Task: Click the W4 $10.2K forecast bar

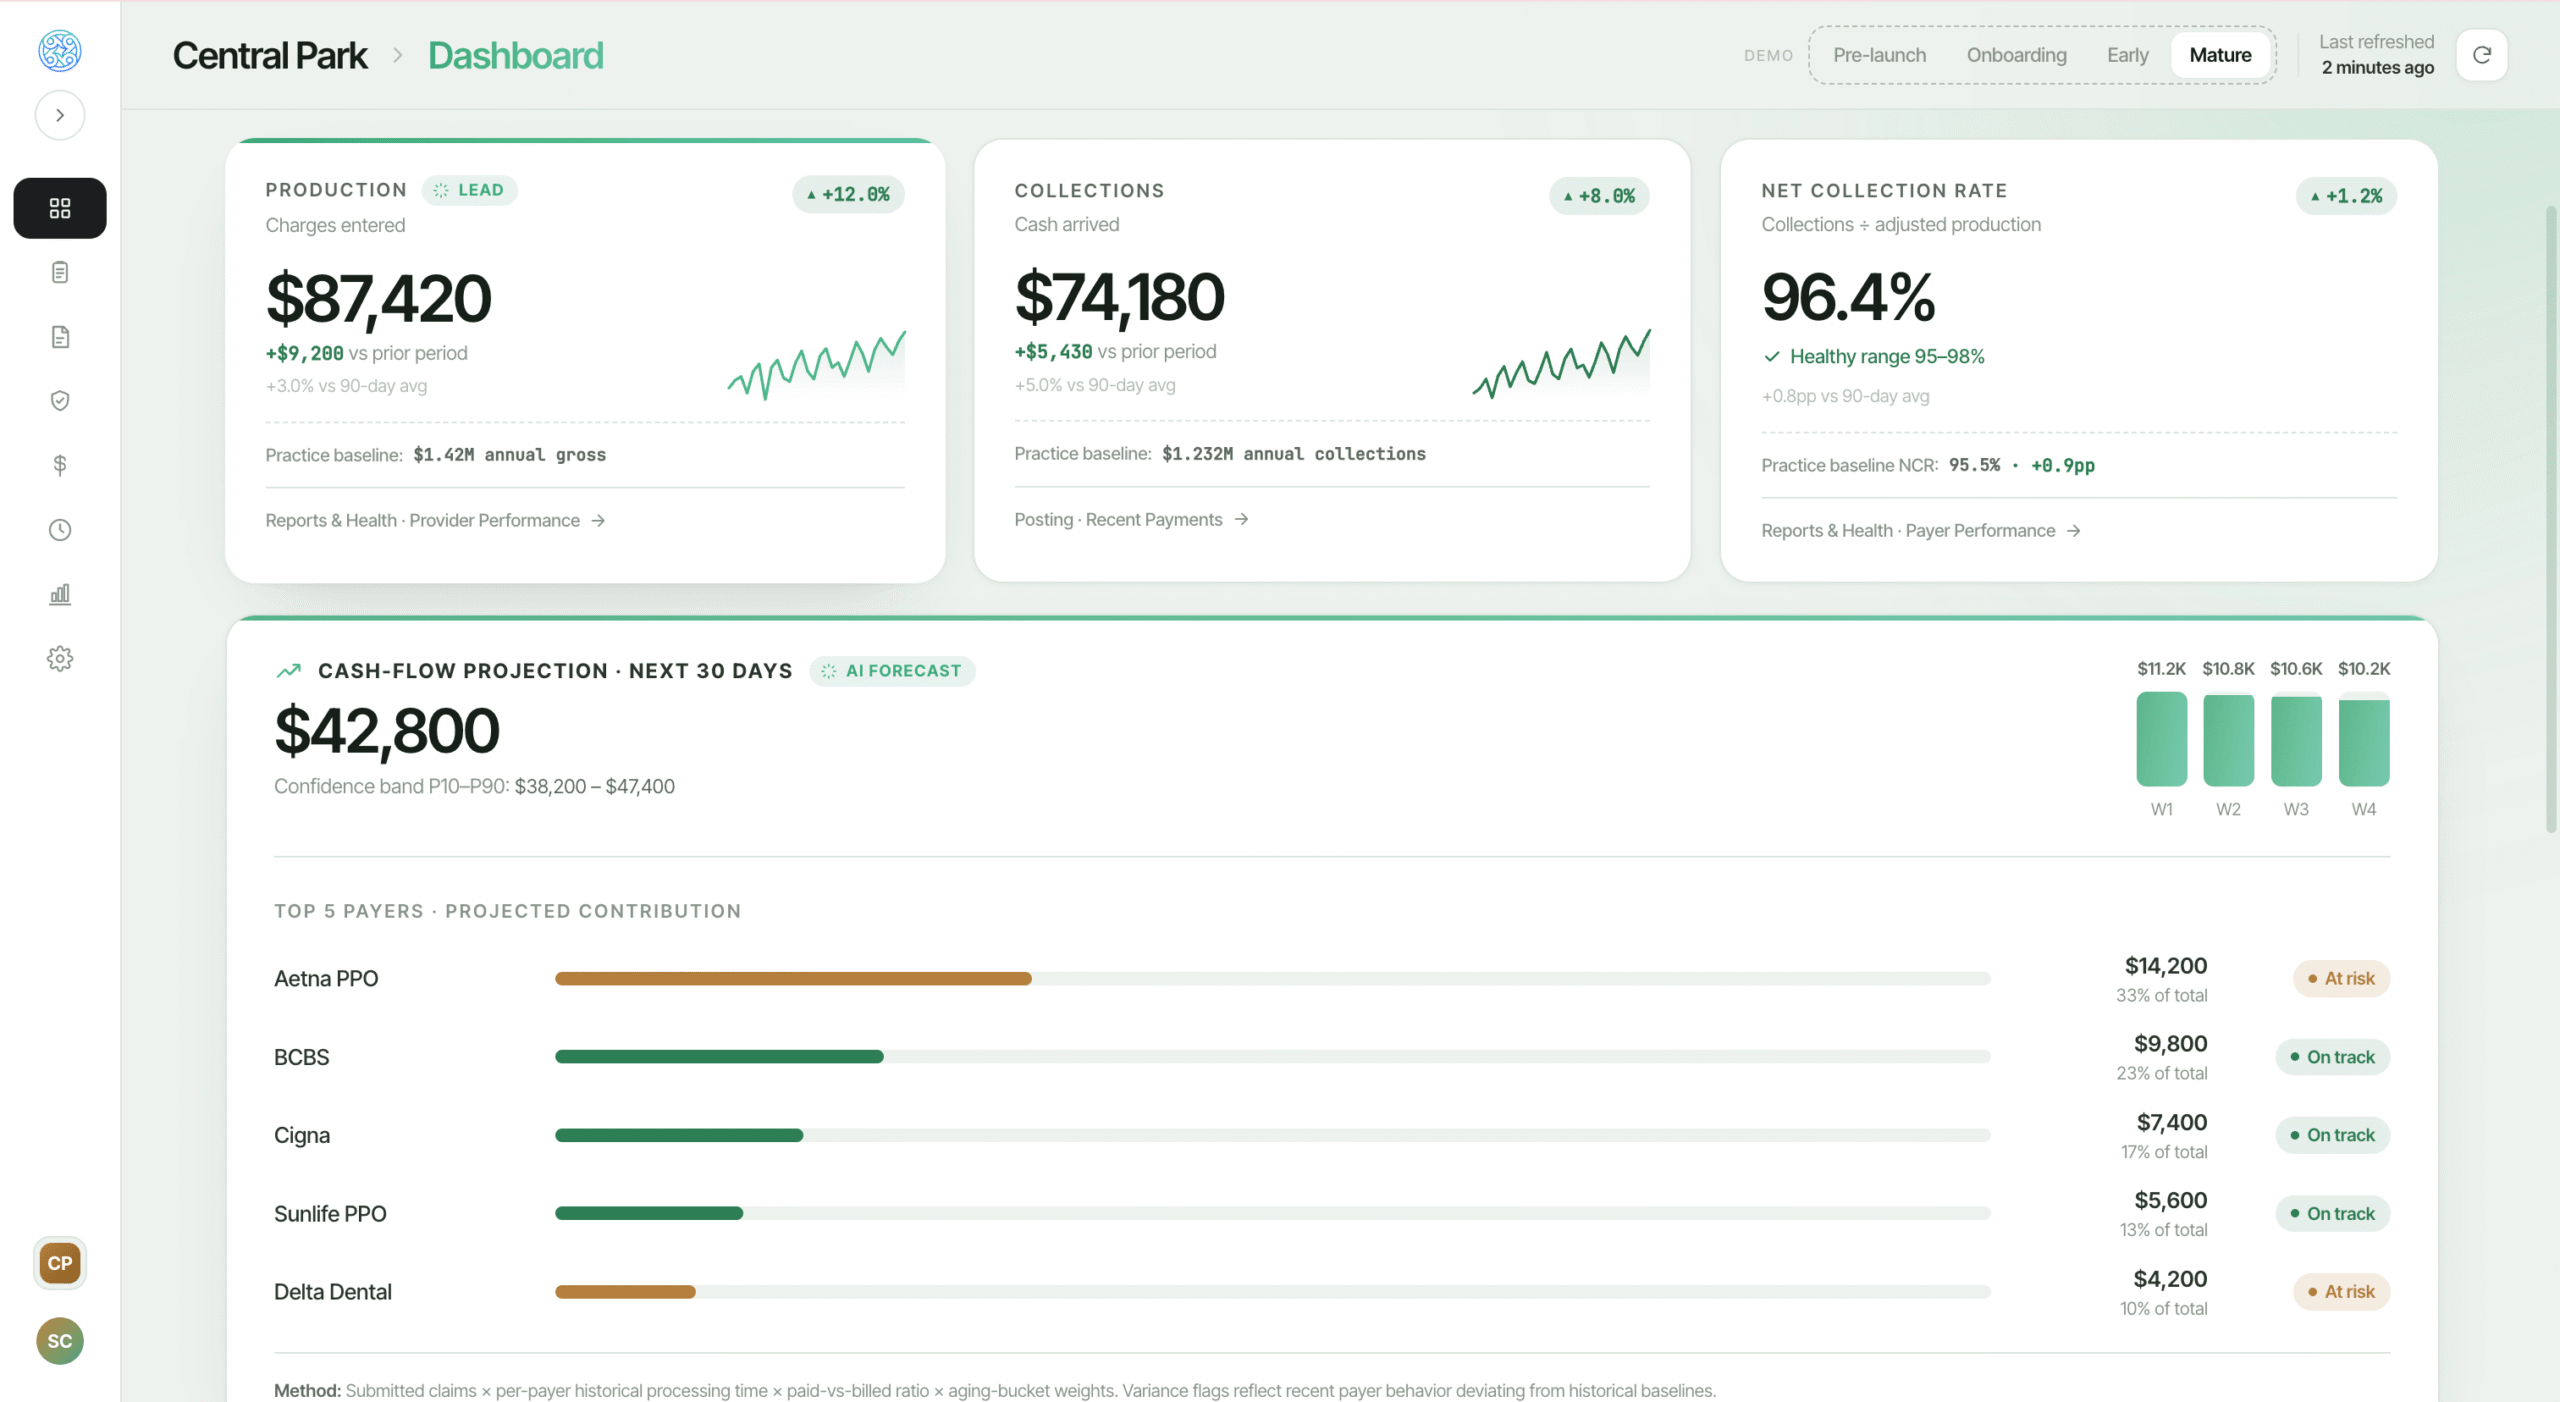Action: coord(2364,743)
